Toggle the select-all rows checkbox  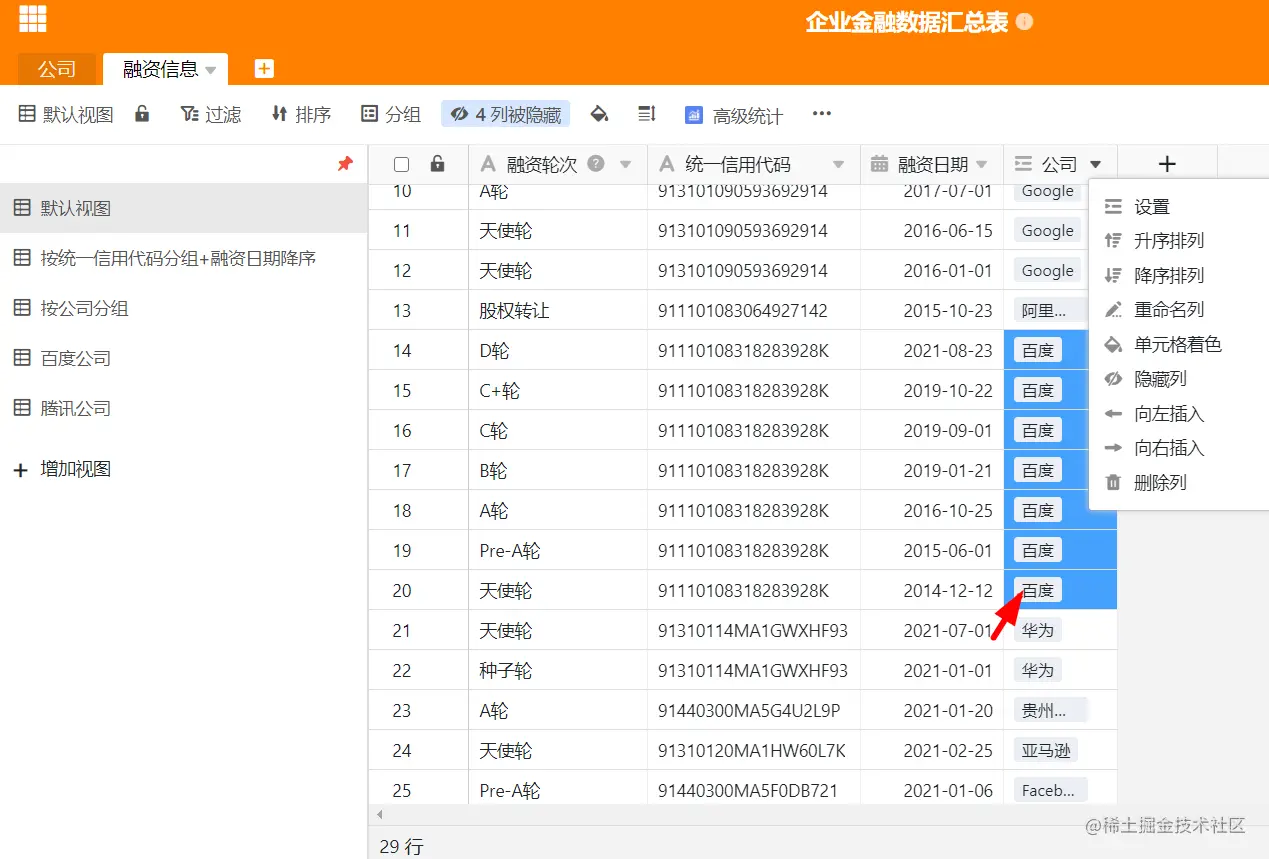tap(402, 165)
